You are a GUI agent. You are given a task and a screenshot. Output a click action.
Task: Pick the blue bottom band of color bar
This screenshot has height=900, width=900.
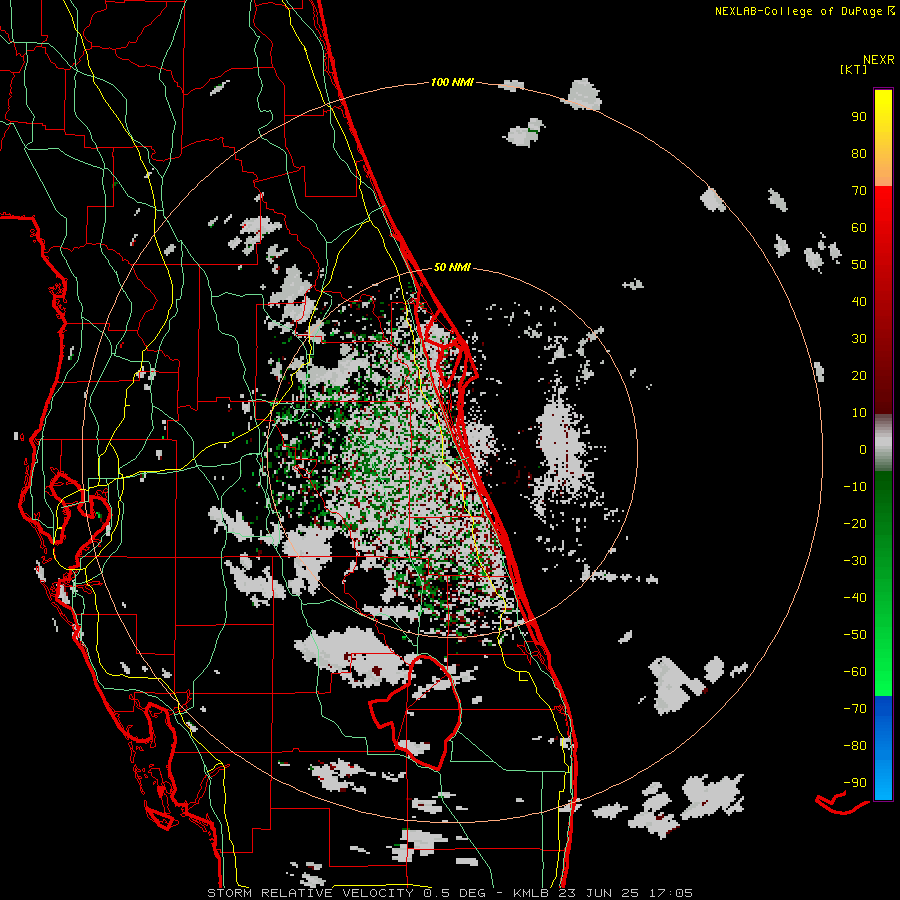tap(883, 748)
